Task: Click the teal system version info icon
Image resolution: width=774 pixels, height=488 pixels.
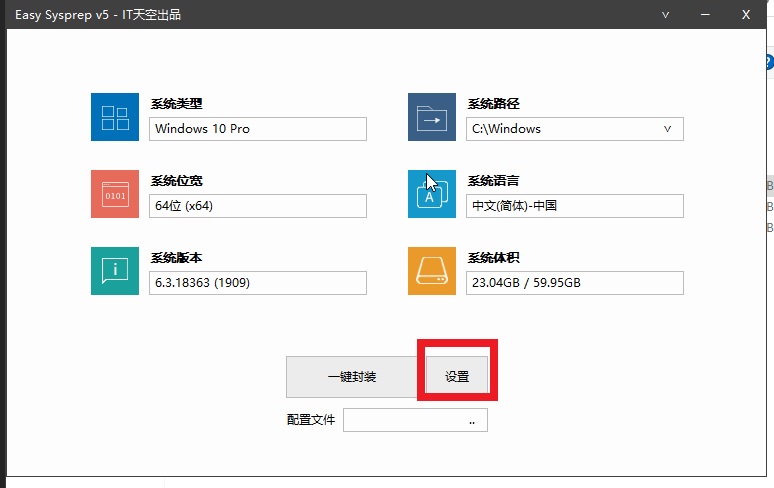Action: point(115,270)
